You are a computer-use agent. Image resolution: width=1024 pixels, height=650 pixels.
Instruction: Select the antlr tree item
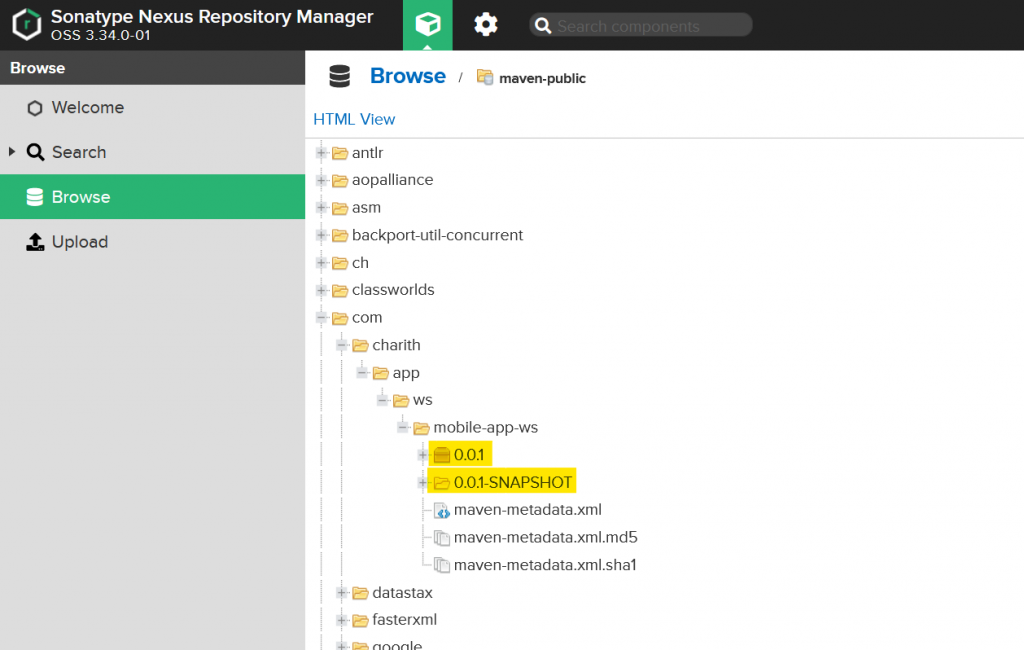point(368,153)
